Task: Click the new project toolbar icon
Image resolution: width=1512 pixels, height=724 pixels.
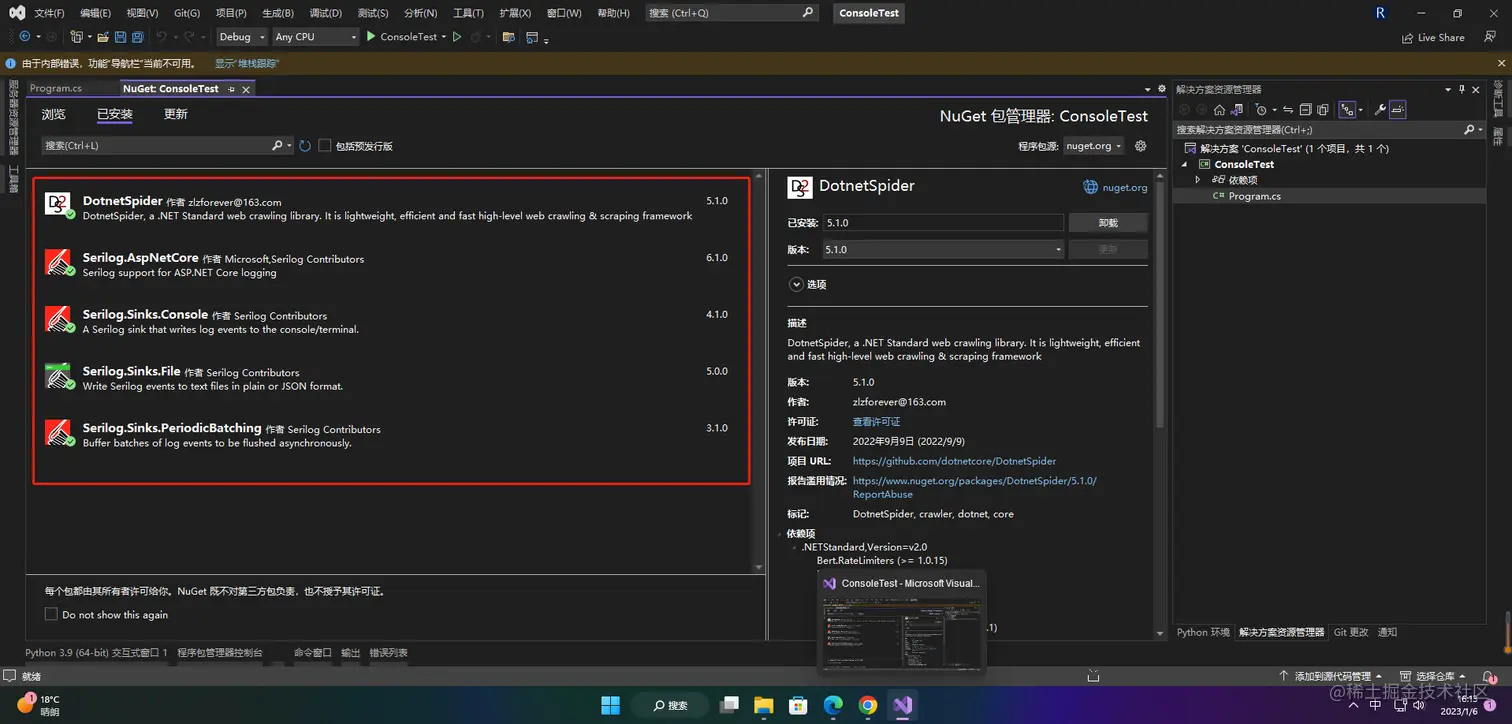Action: coord(77,37)
